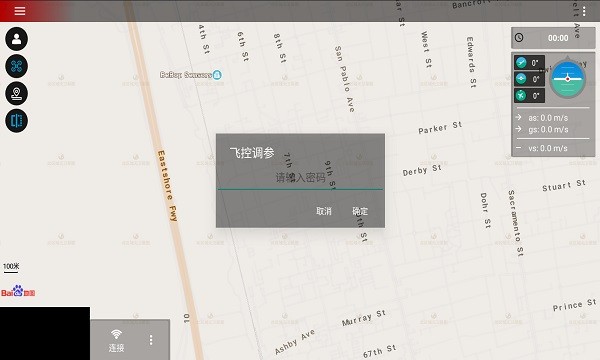This screenshot has height=360, width=600.
Task: Click the Prince St map label
Action: (574, 305)
